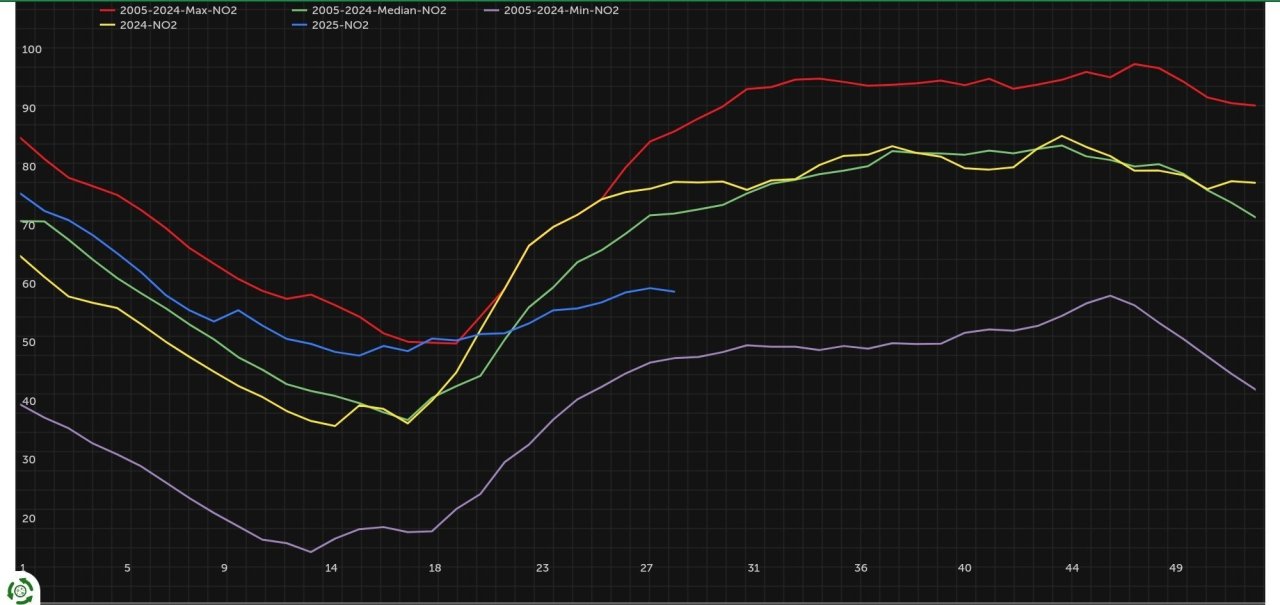This screenshot has width=1280, height=605.
Task: Click x-axis week label 23
Action: click(x=542, y=568)
